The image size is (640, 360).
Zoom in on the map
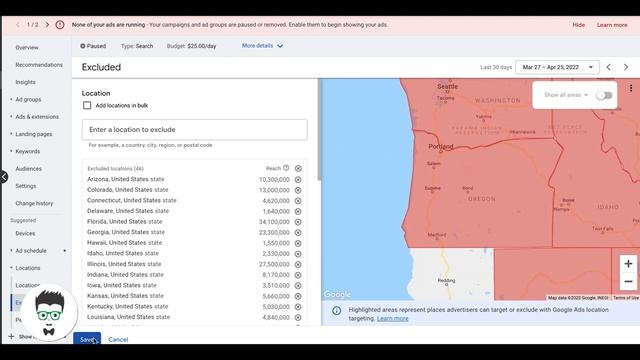pos(628,264)
